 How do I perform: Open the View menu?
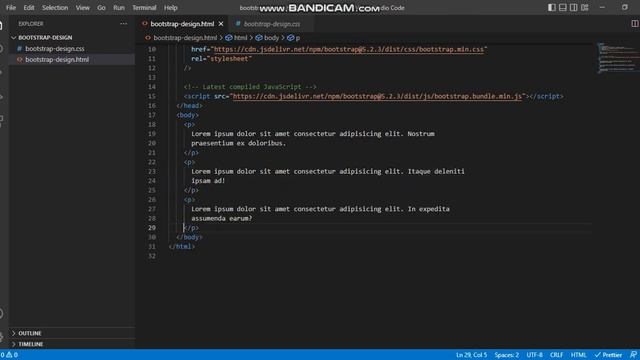pos(83,8)
